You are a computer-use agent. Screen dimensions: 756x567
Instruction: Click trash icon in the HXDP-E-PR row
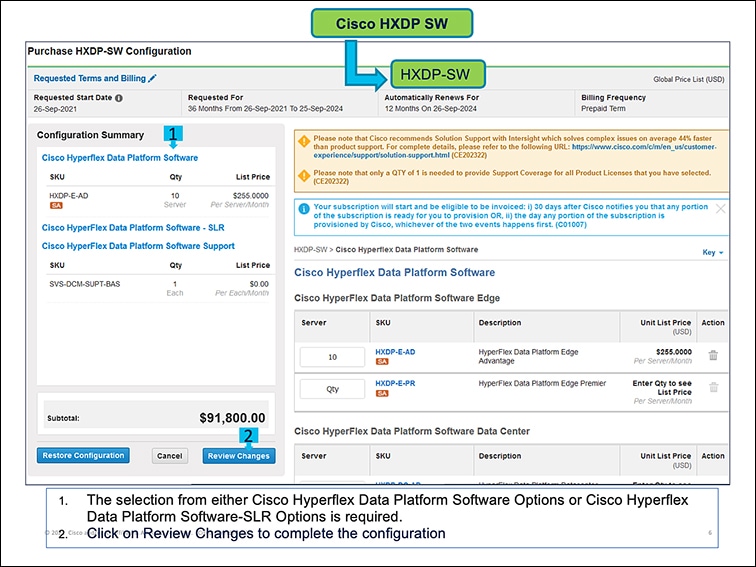coord(714,387)
